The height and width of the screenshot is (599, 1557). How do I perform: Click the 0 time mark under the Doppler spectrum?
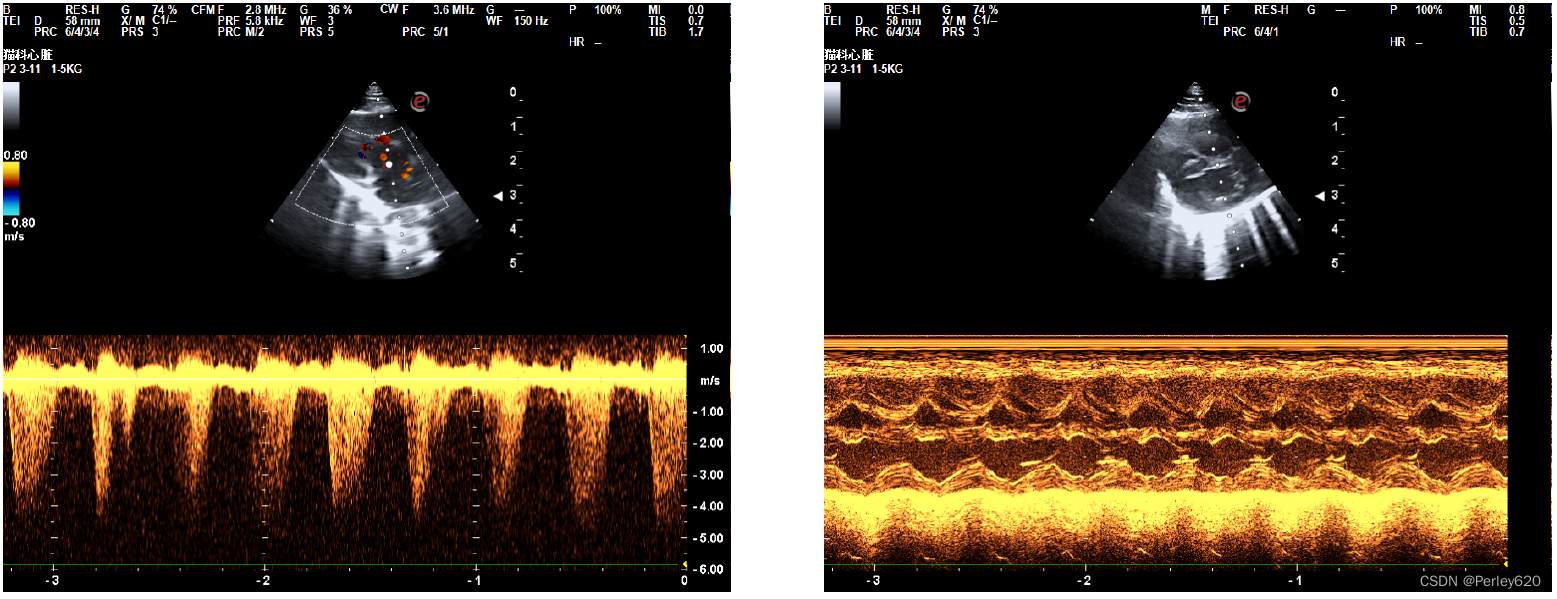pyautogui.click(x=684, y=581)
